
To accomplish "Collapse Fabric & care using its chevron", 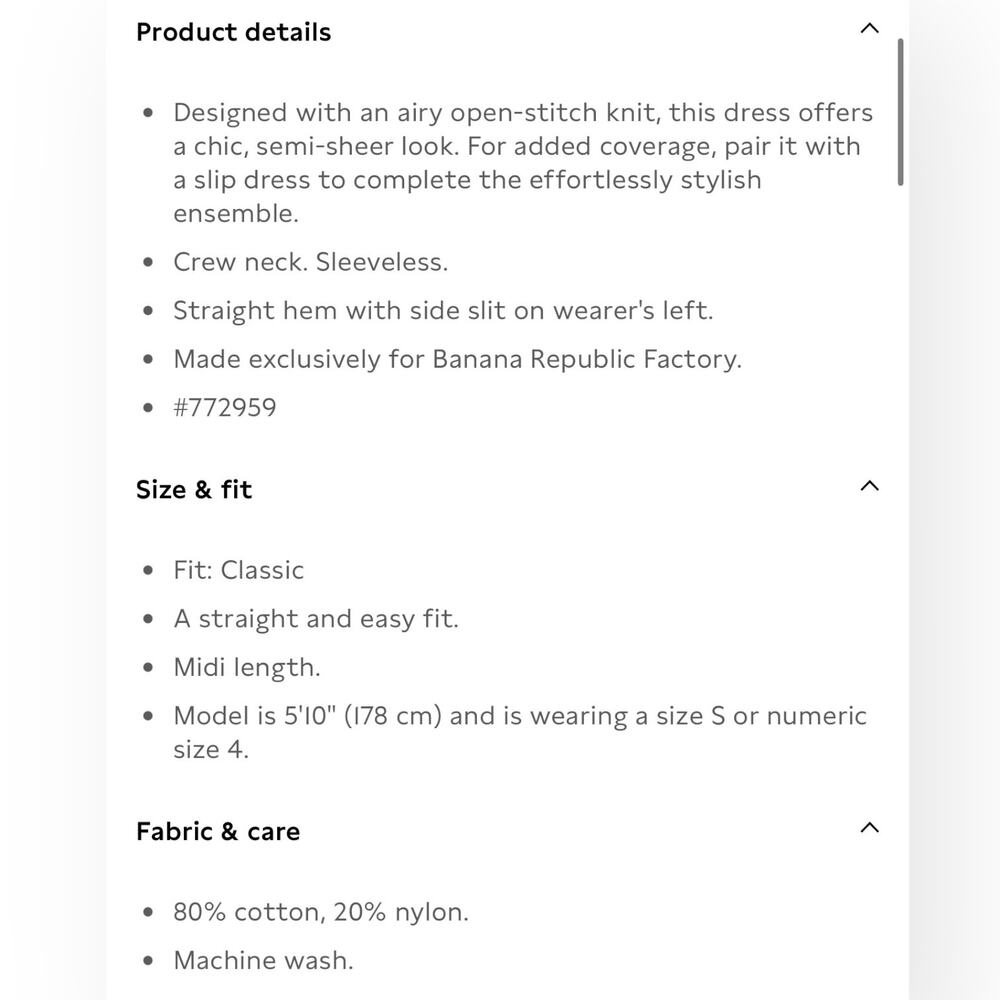I will (x=869, y=828).
